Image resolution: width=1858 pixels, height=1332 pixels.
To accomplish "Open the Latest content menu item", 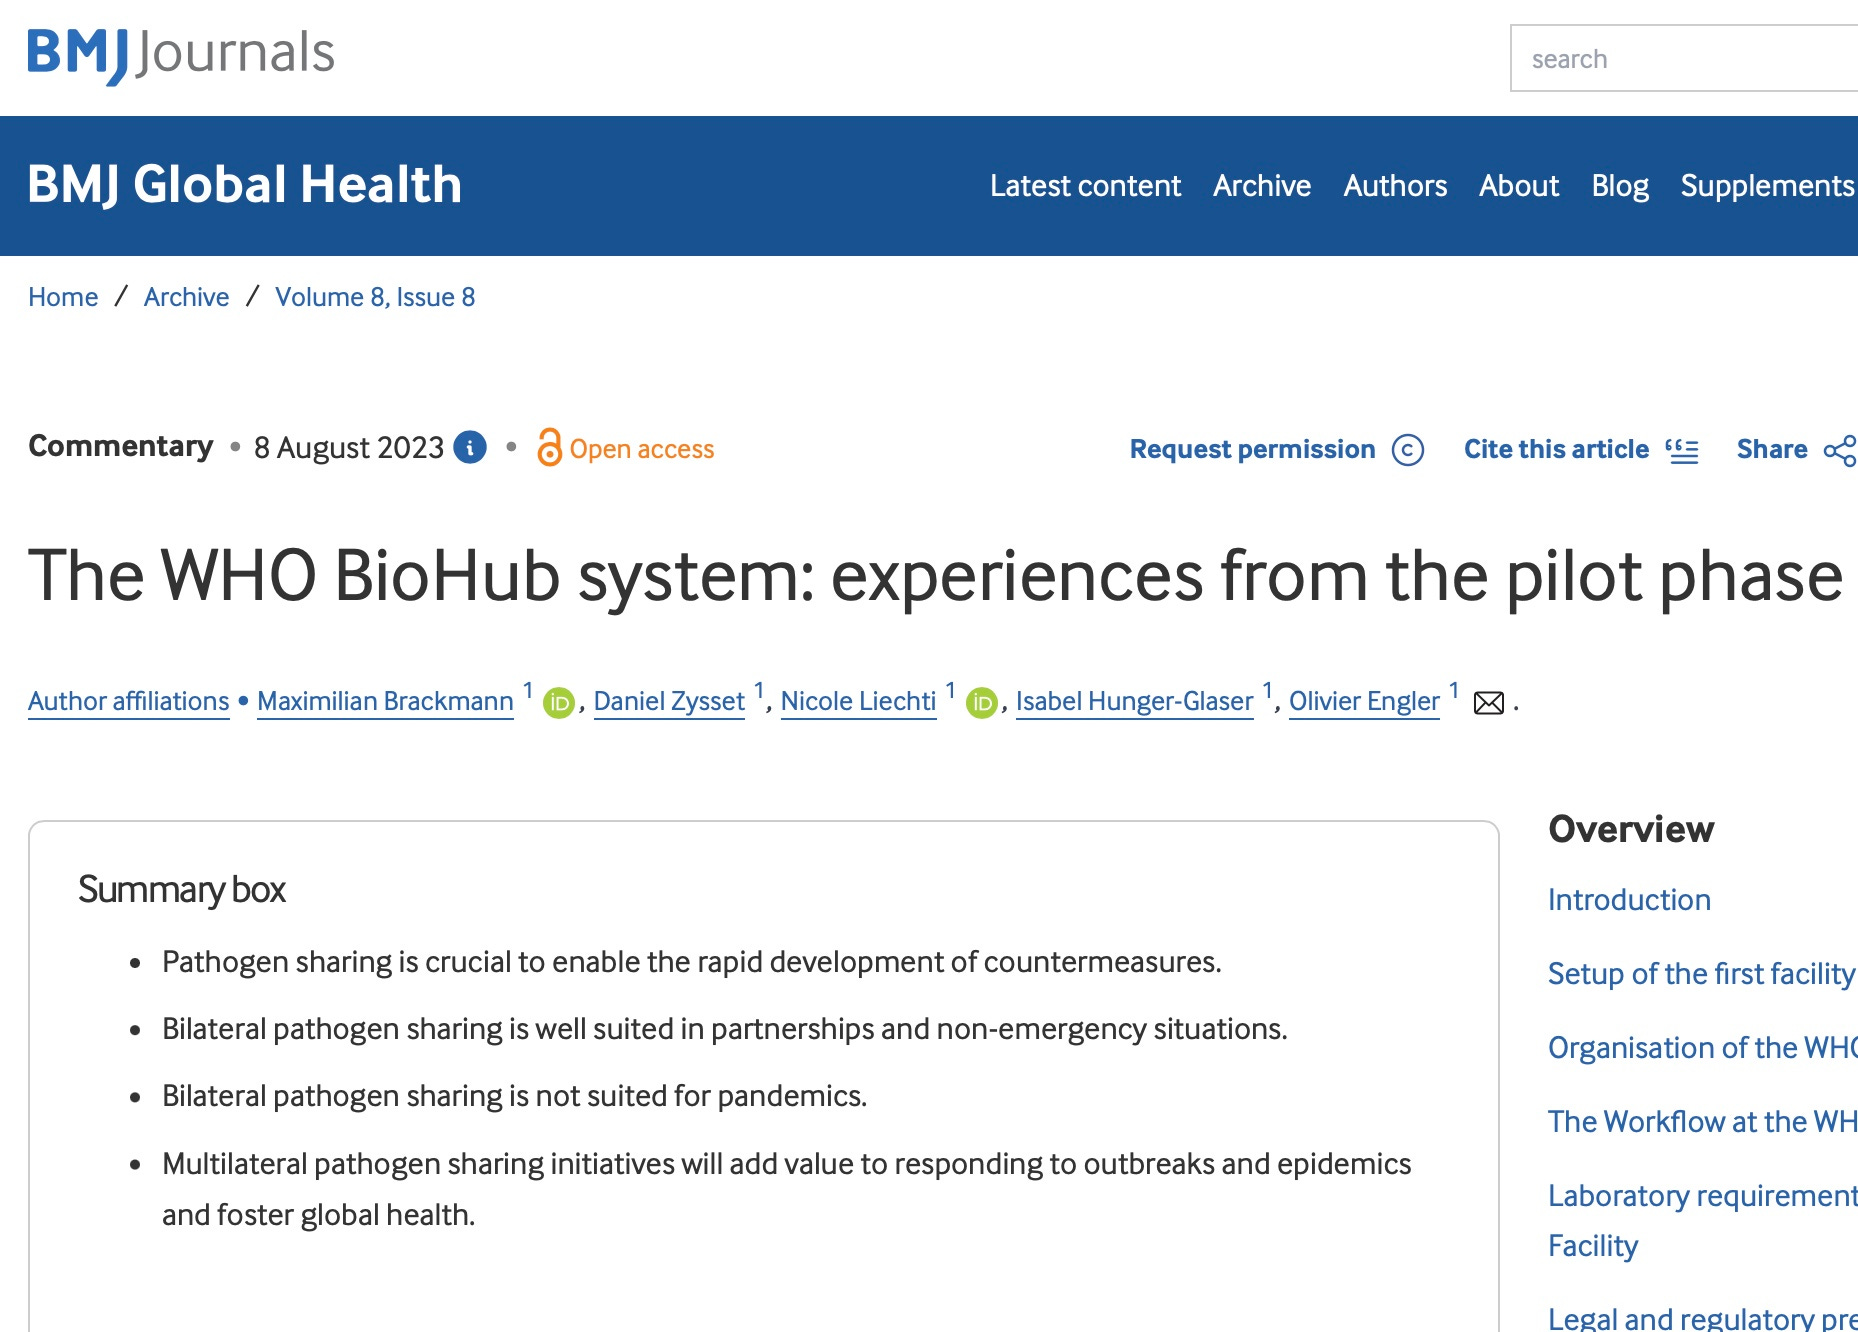I will click(1085, 186).
